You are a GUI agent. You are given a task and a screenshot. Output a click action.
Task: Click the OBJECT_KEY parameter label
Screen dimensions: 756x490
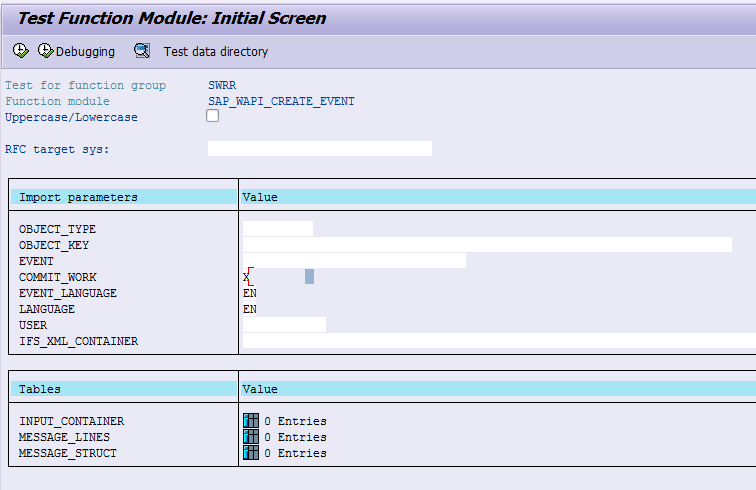[54, 245]
